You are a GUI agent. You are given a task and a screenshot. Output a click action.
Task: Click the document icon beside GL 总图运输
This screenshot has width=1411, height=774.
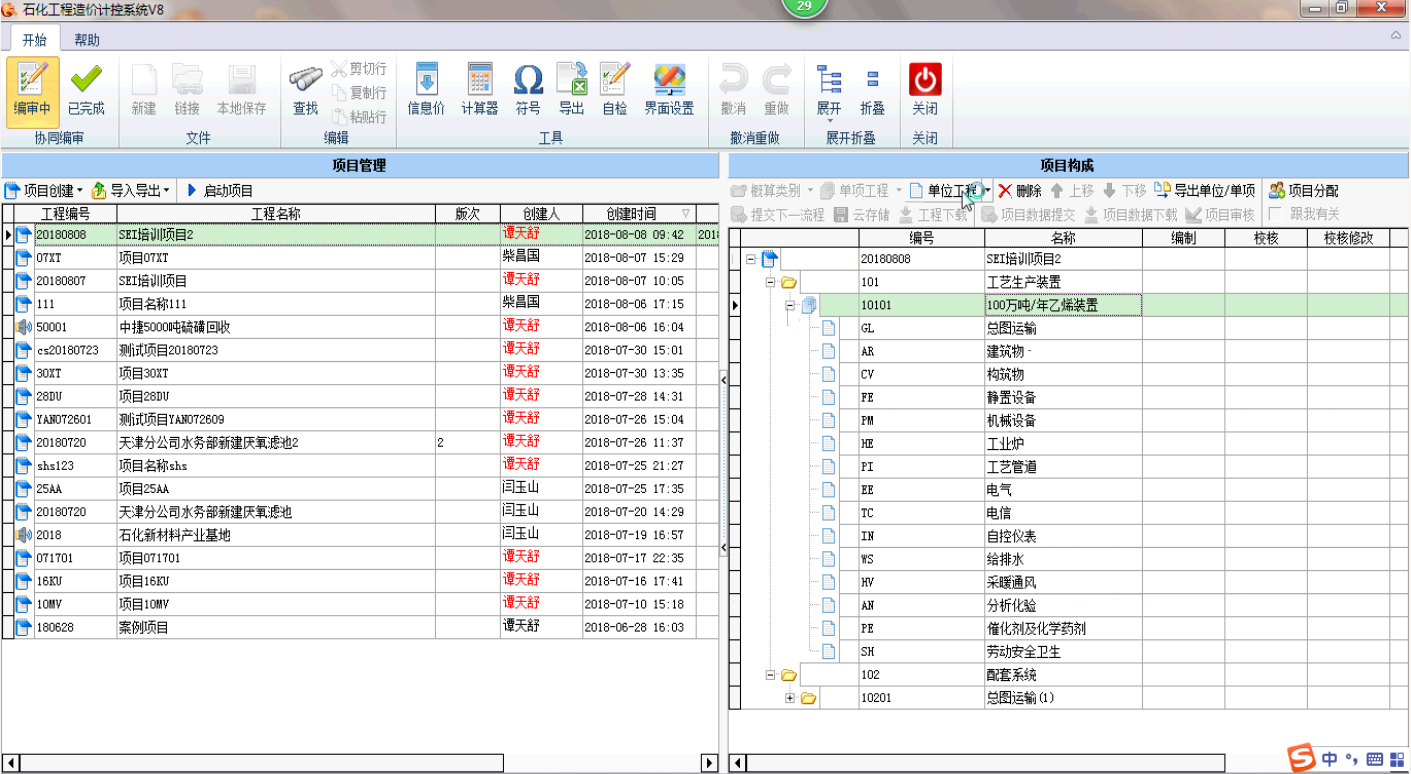point(828,328)
